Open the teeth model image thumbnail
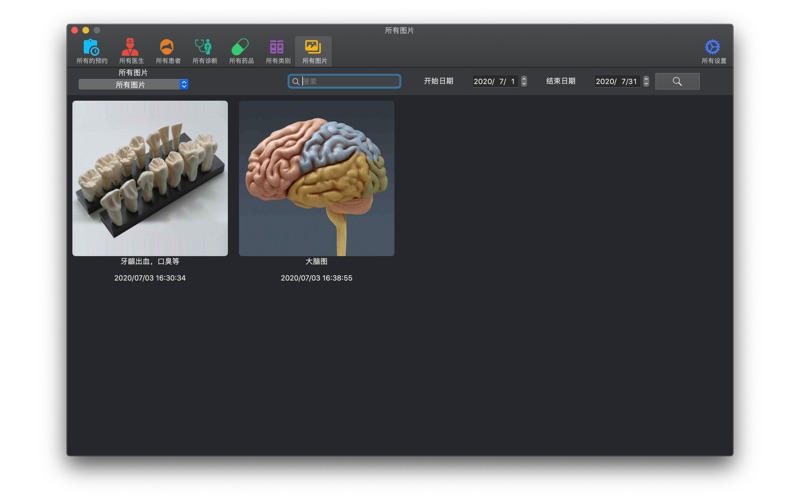Viewport: 800px width, 500px height. (150, 178)
